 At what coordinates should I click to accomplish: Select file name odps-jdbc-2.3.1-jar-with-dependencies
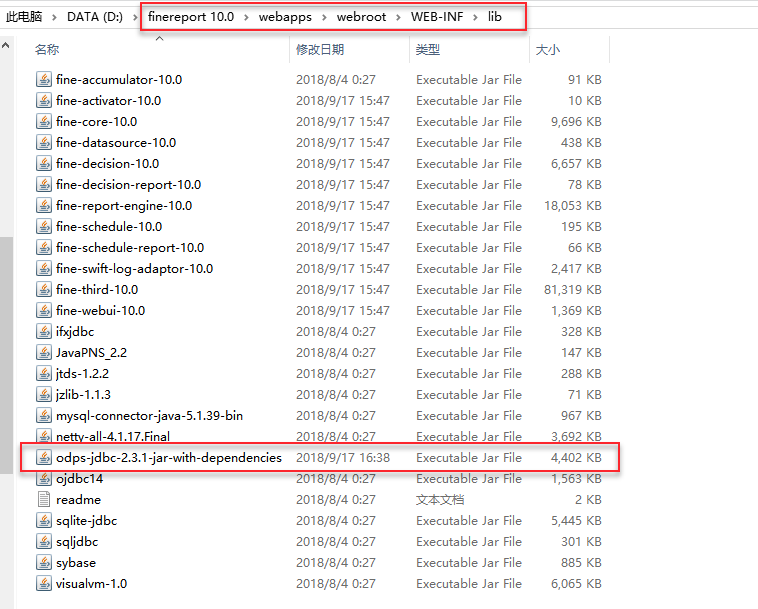(x=169, y=458)
